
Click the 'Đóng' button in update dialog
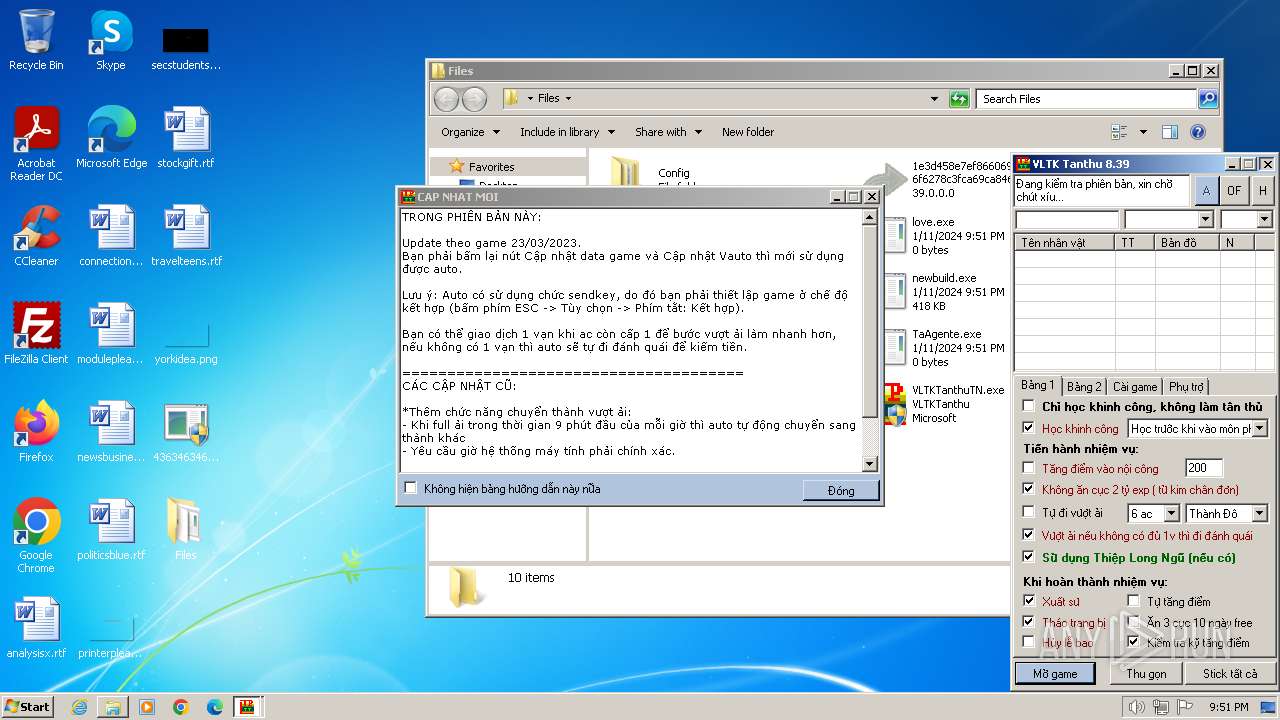[841, 490]
